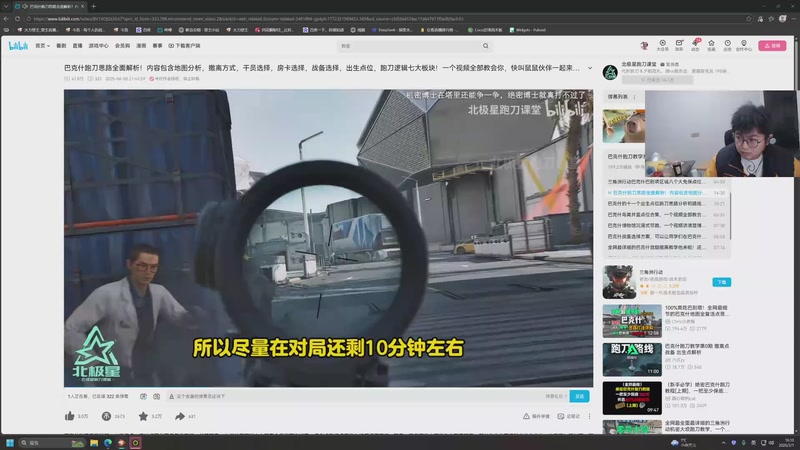Open the danmaku text style icon
This screenshot has height=450, width=800.
tap(171, 396)
